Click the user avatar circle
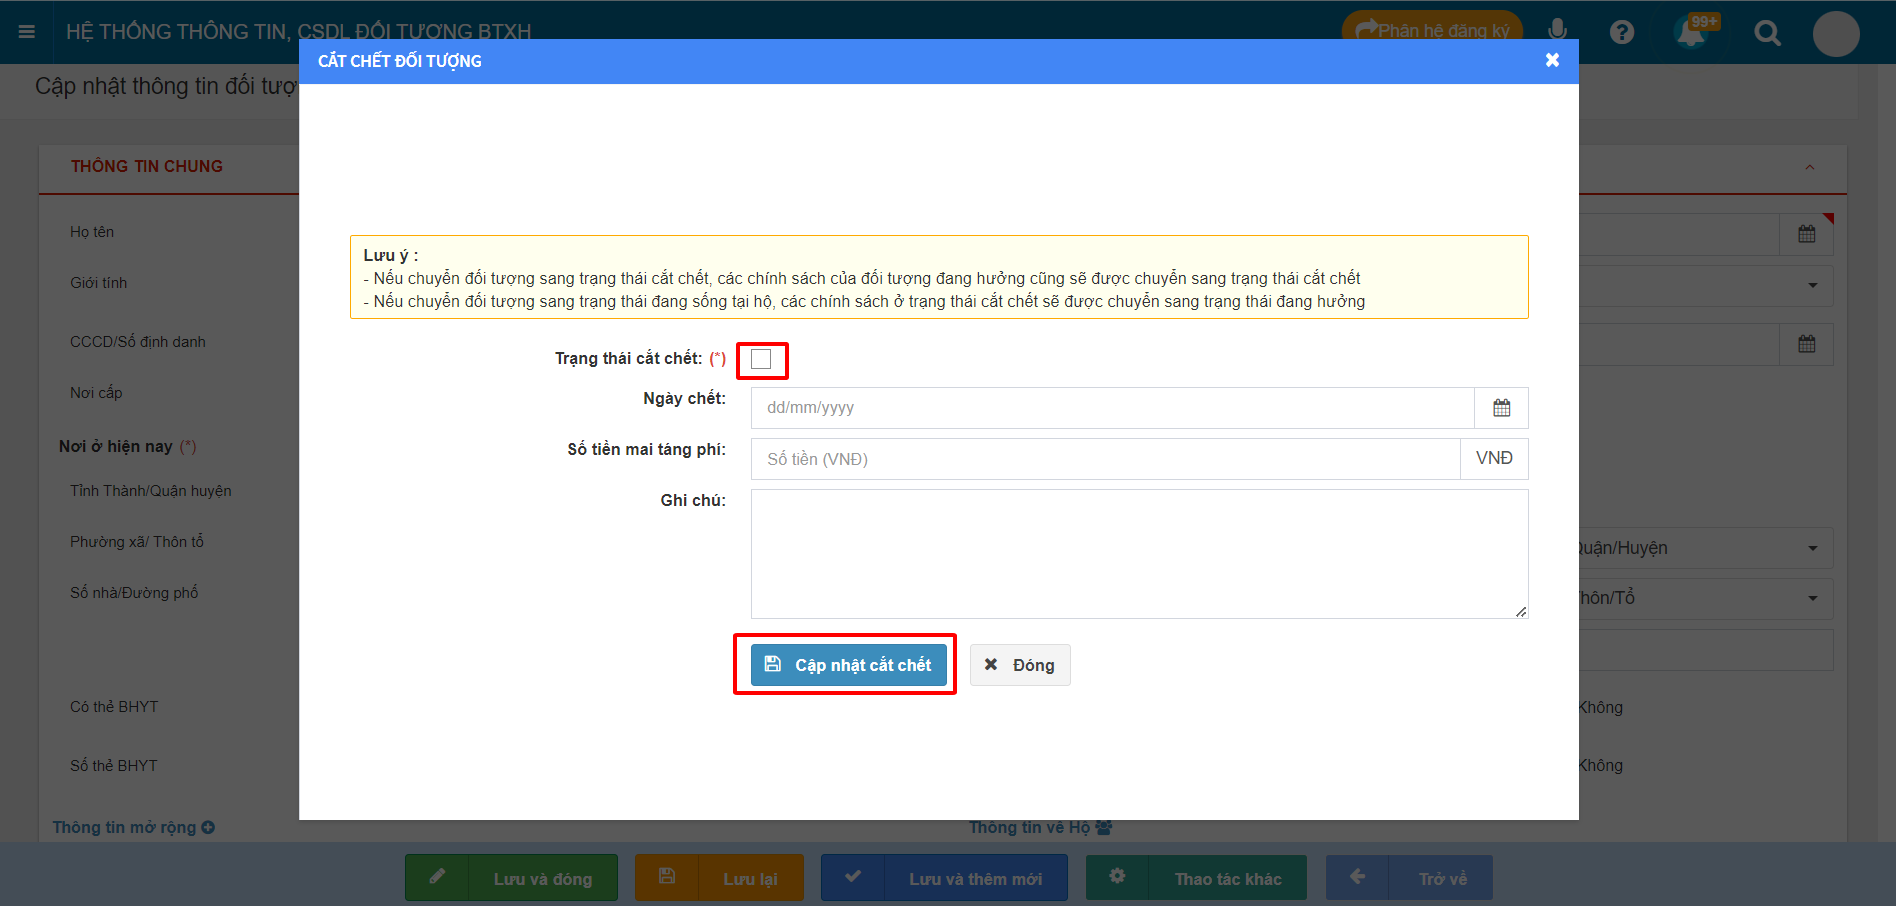The image size is (1896, 906). (x=1835, y=34)
